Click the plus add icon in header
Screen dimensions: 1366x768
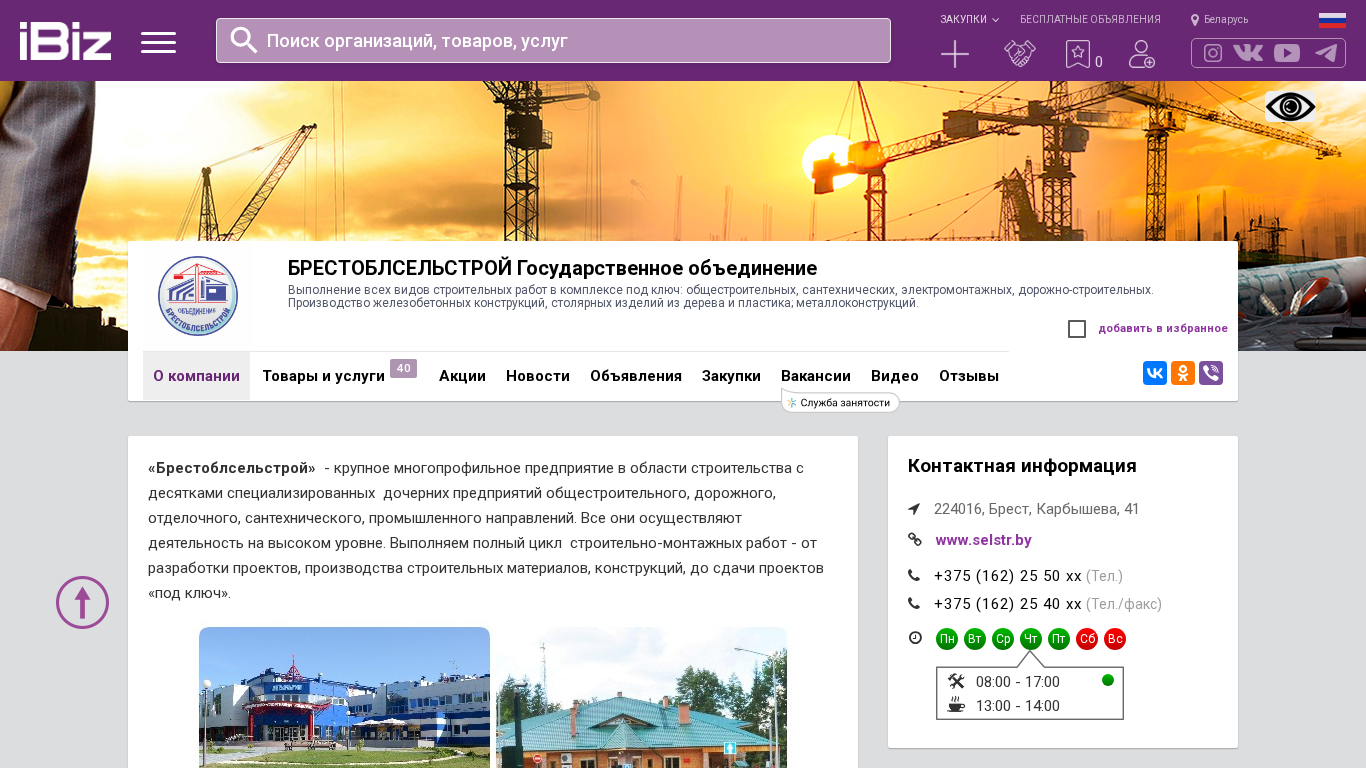coord(955,54)
